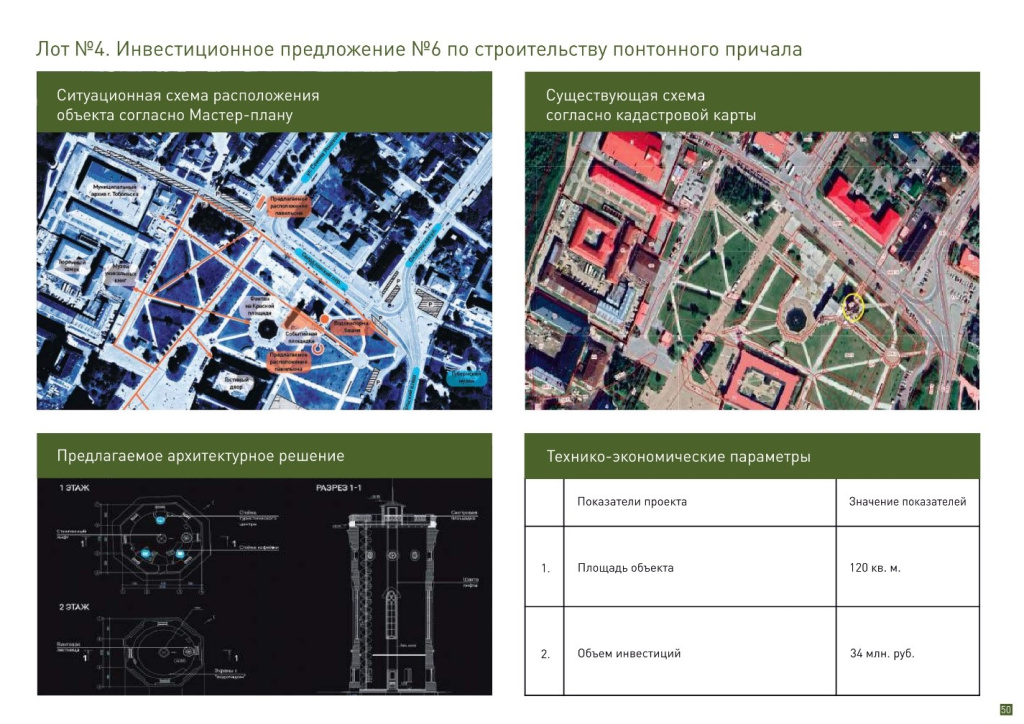Click the 'РАЗРЕЗ 1-1' section label
The height and width of the screenshot is (724, 1024).
338,488
